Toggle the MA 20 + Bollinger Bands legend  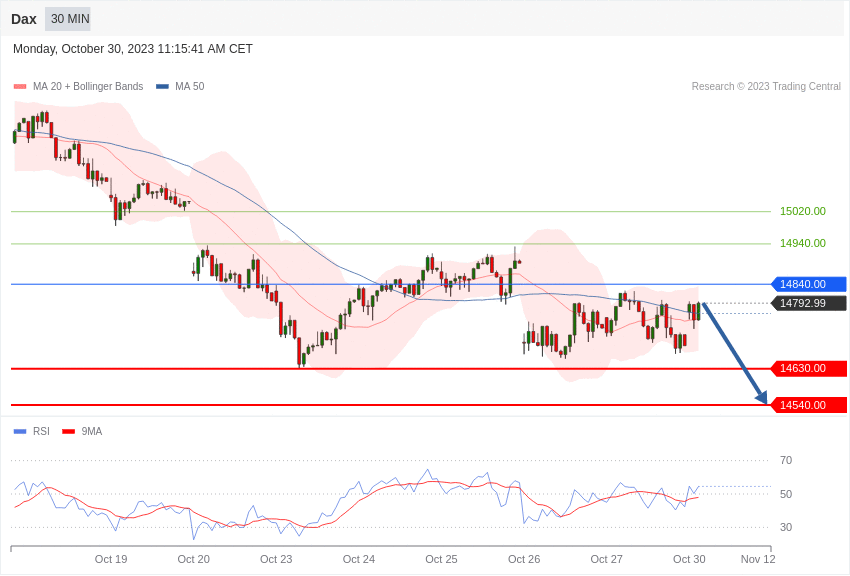(79, 87)
